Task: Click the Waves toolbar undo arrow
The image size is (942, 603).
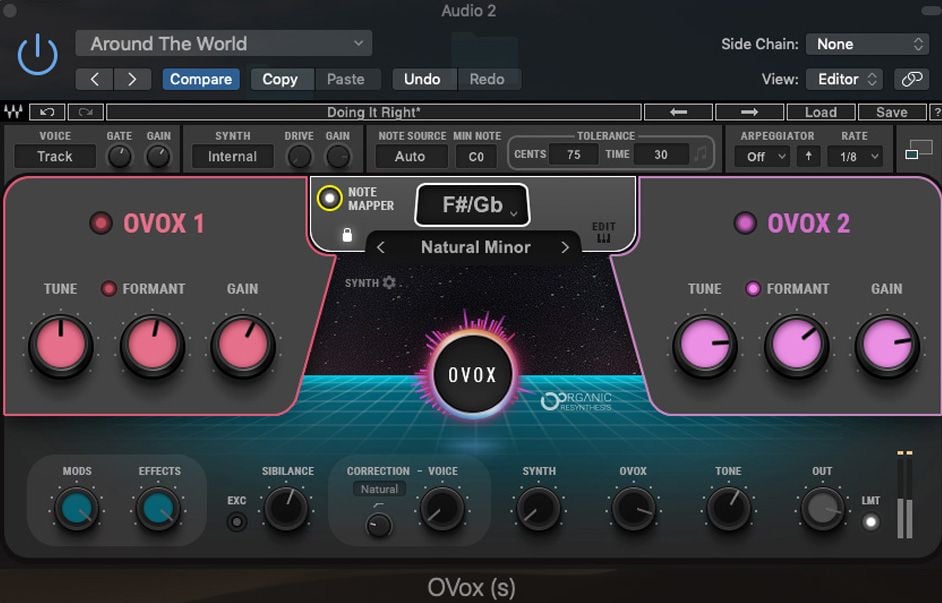Action: (x=47, y=112)
